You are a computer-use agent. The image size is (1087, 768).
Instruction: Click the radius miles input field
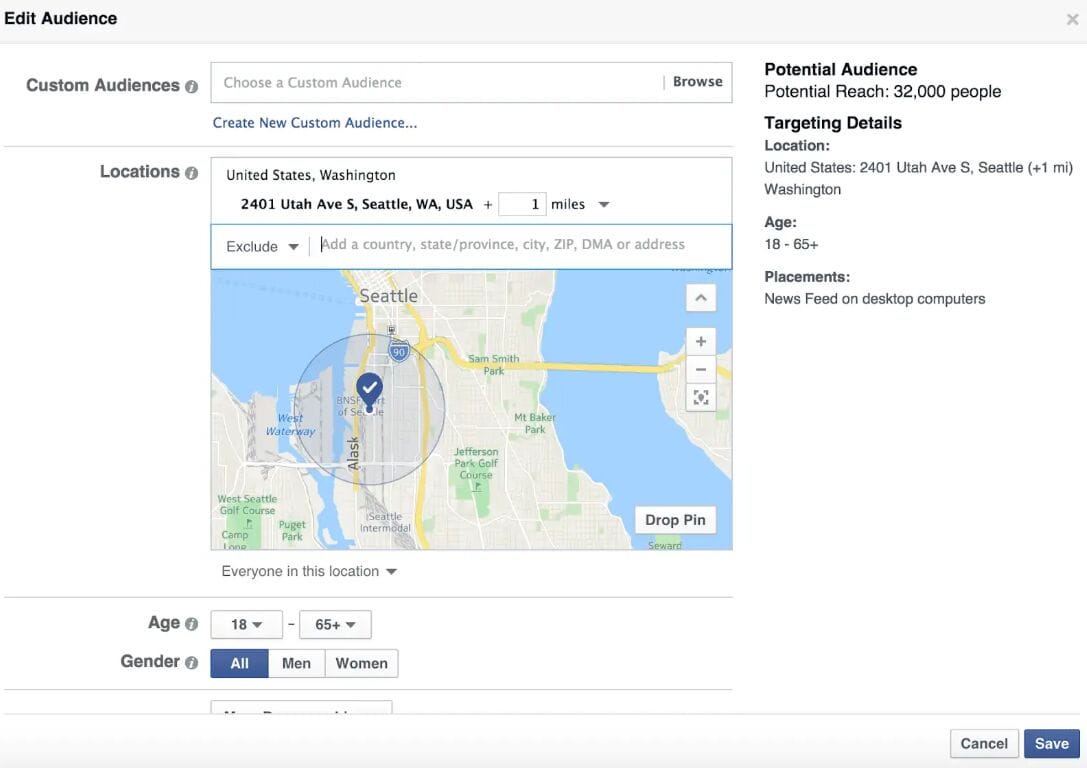pyautogui.click(x=521, y=204)
